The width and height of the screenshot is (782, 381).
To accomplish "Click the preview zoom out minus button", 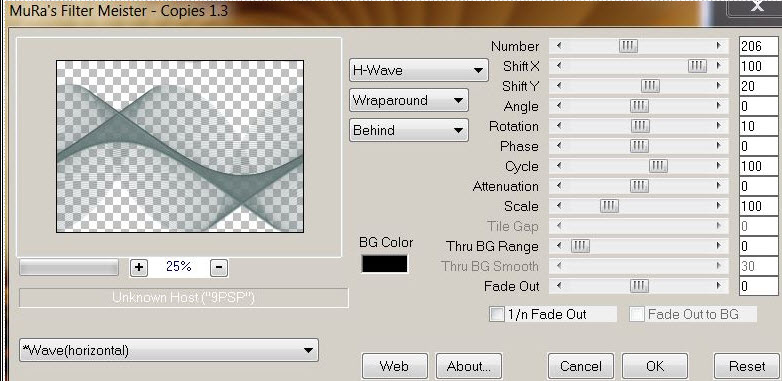I will pos(219,268).
